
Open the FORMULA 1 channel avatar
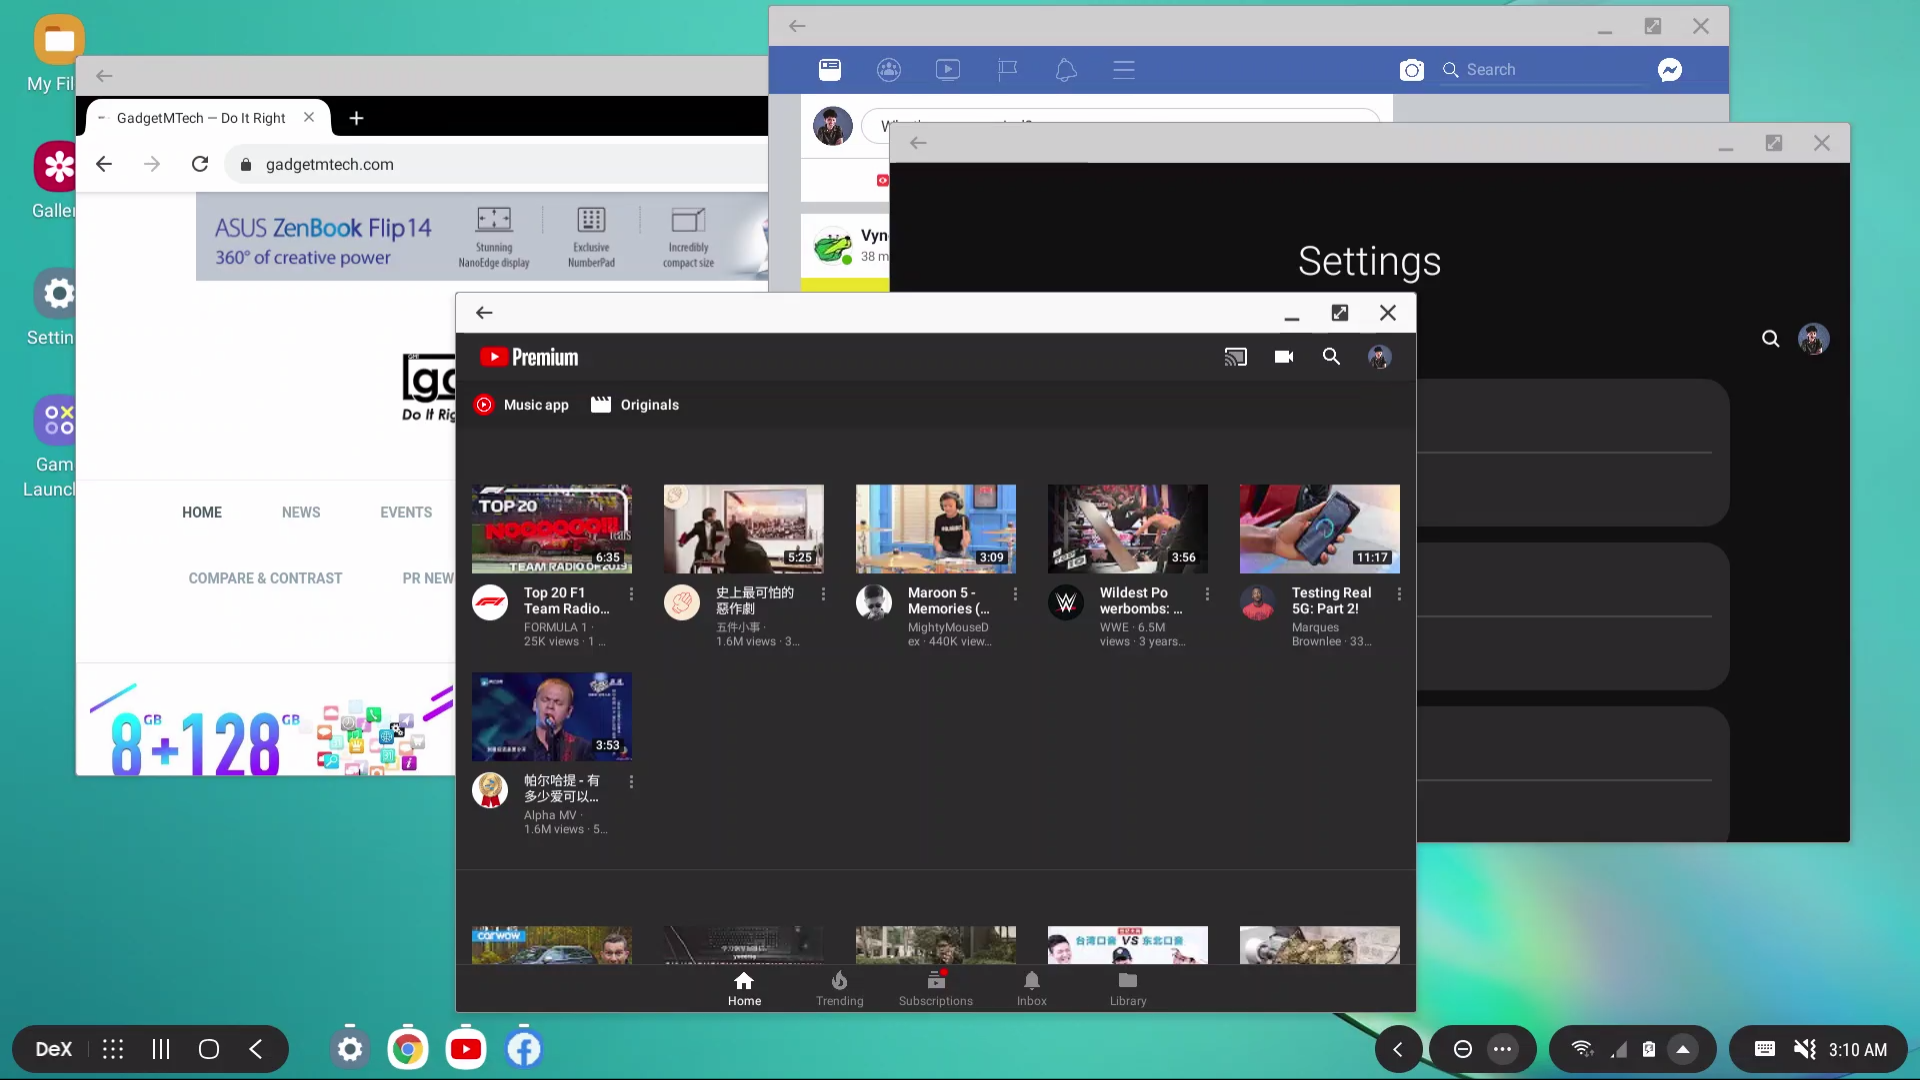(490, 603)
